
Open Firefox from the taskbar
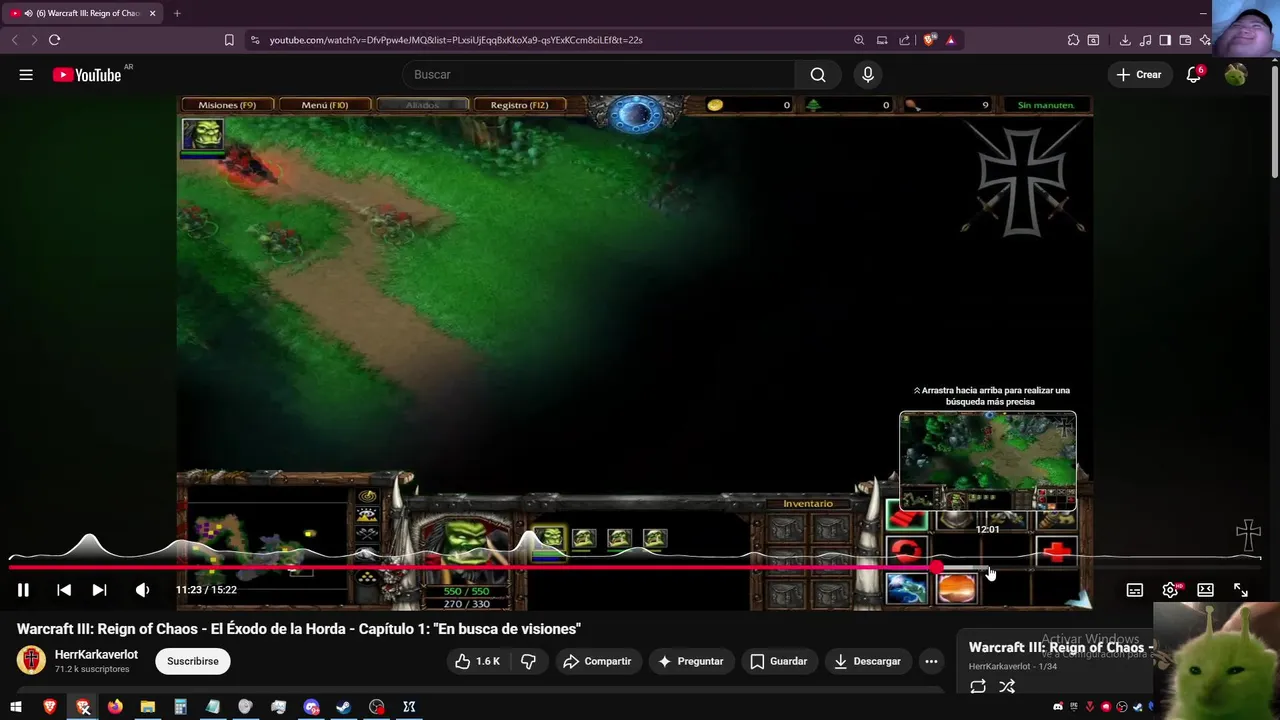coord(115,707)
